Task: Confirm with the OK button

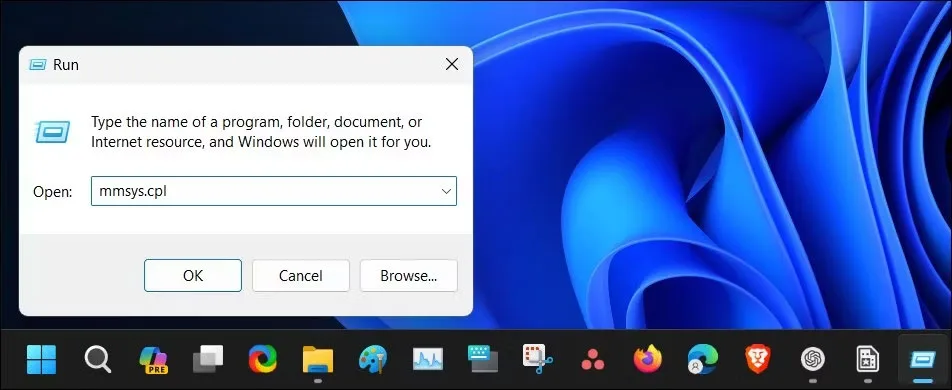Action: [193, 276]
